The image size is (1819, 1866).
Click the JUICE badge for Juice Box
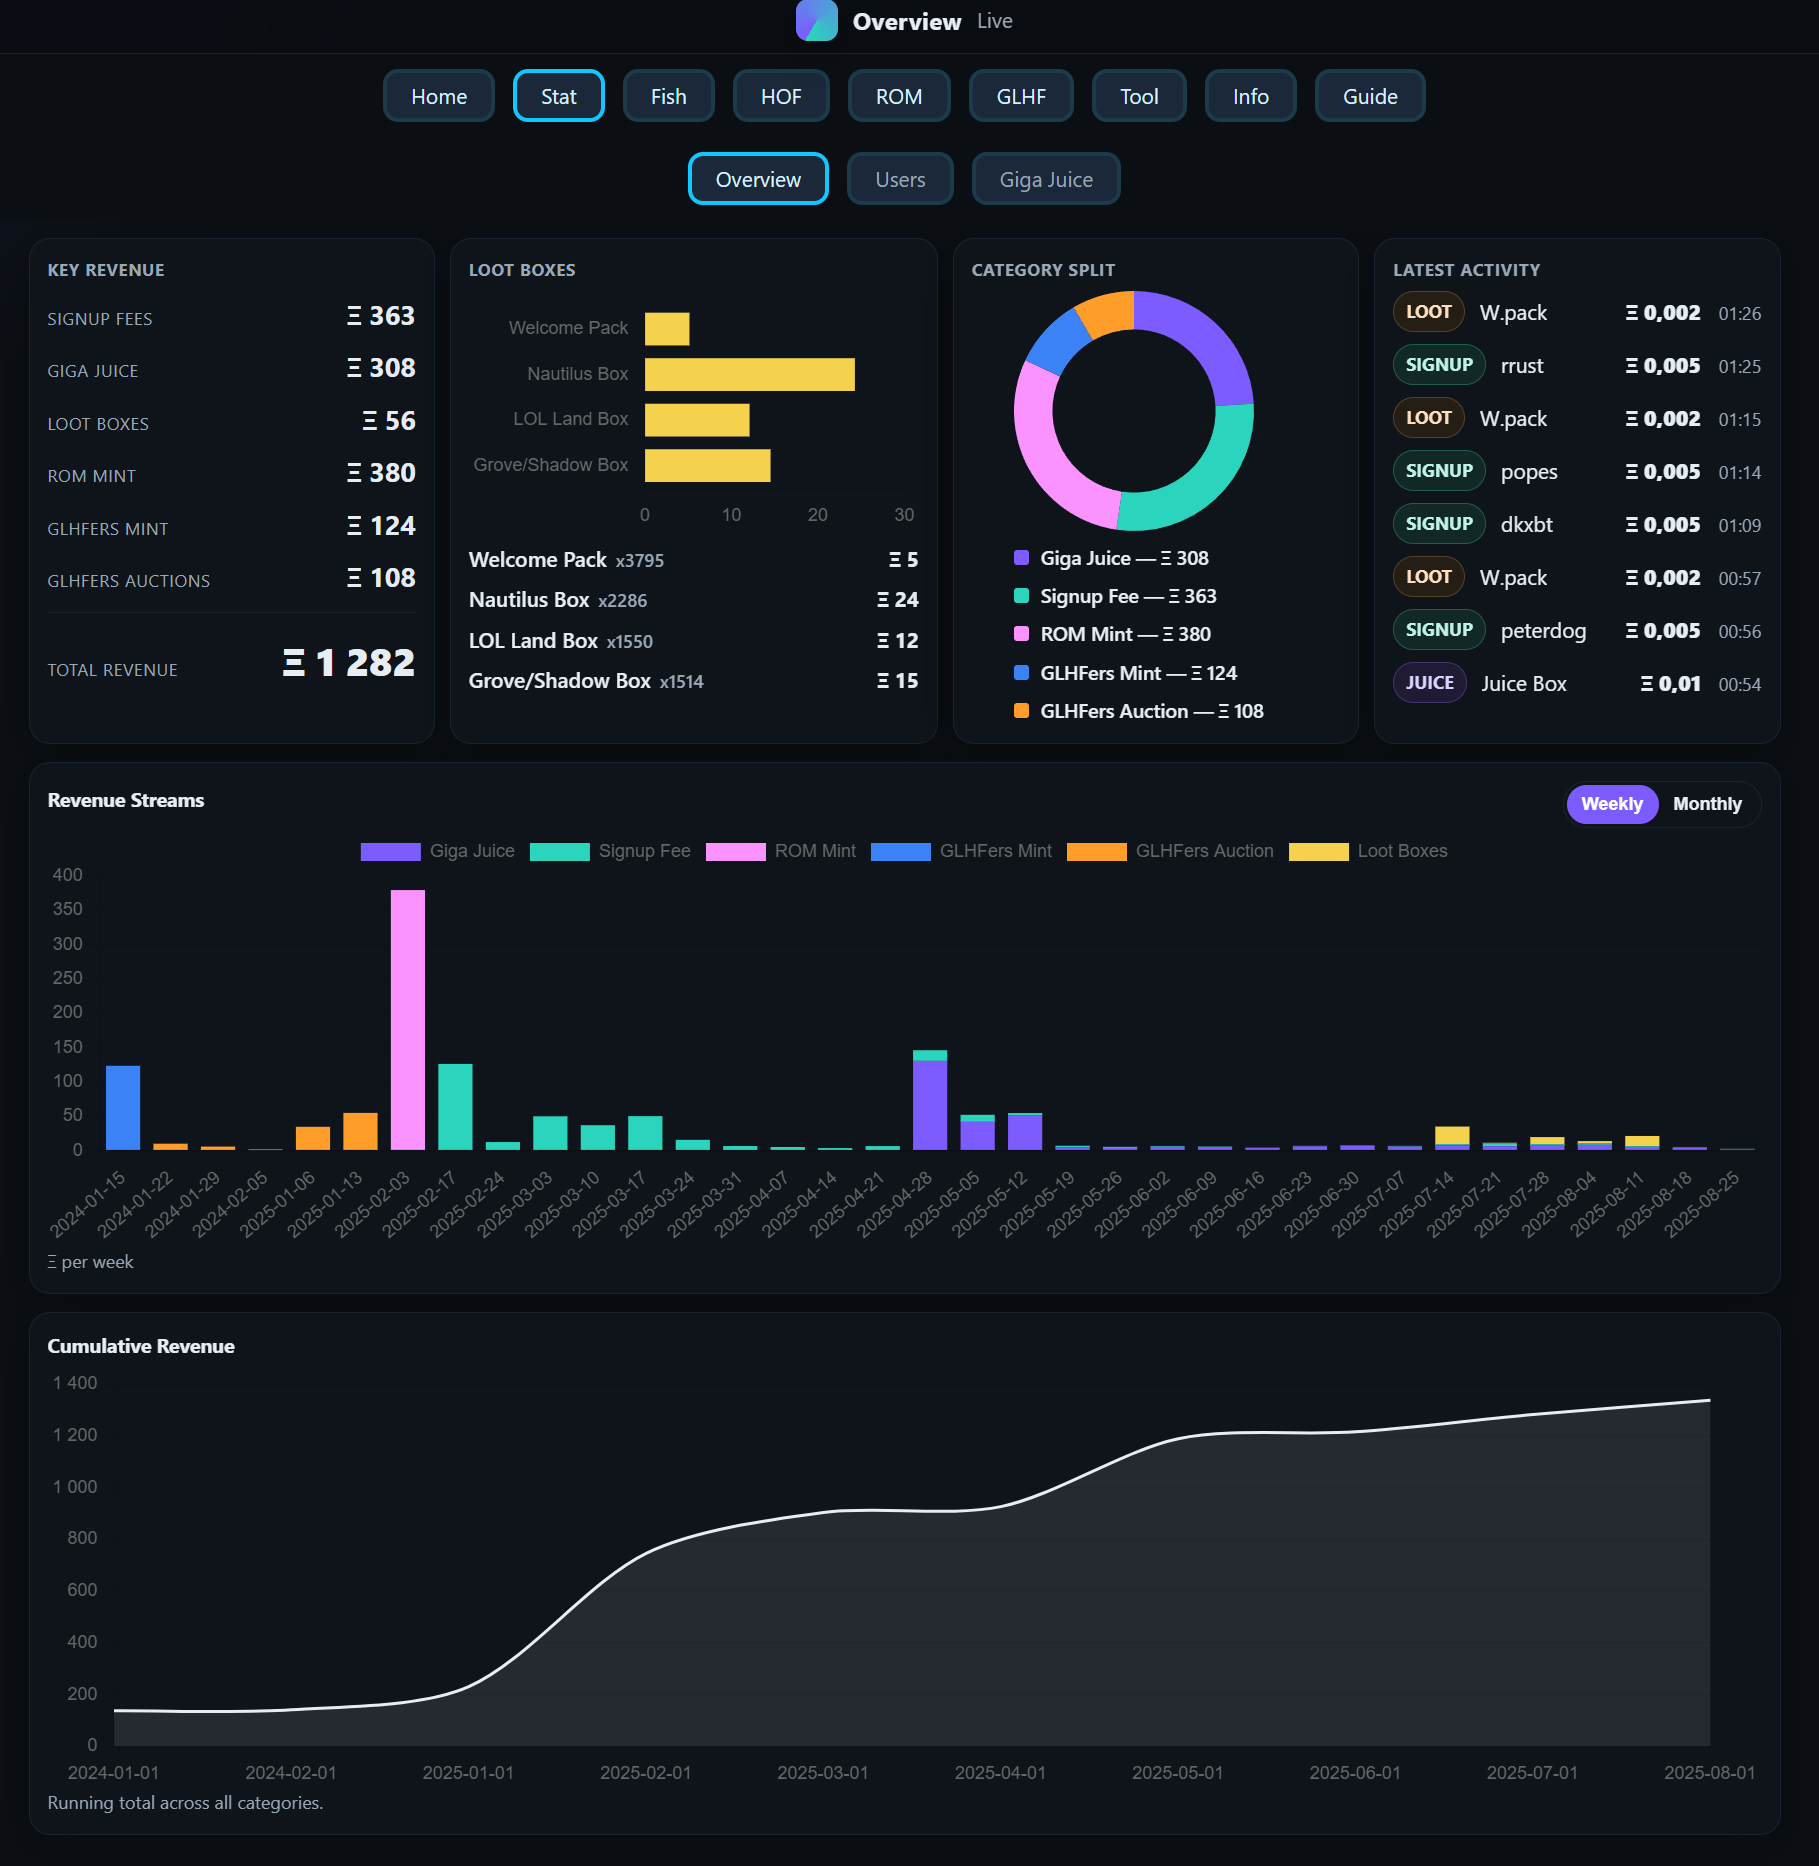1429,683
